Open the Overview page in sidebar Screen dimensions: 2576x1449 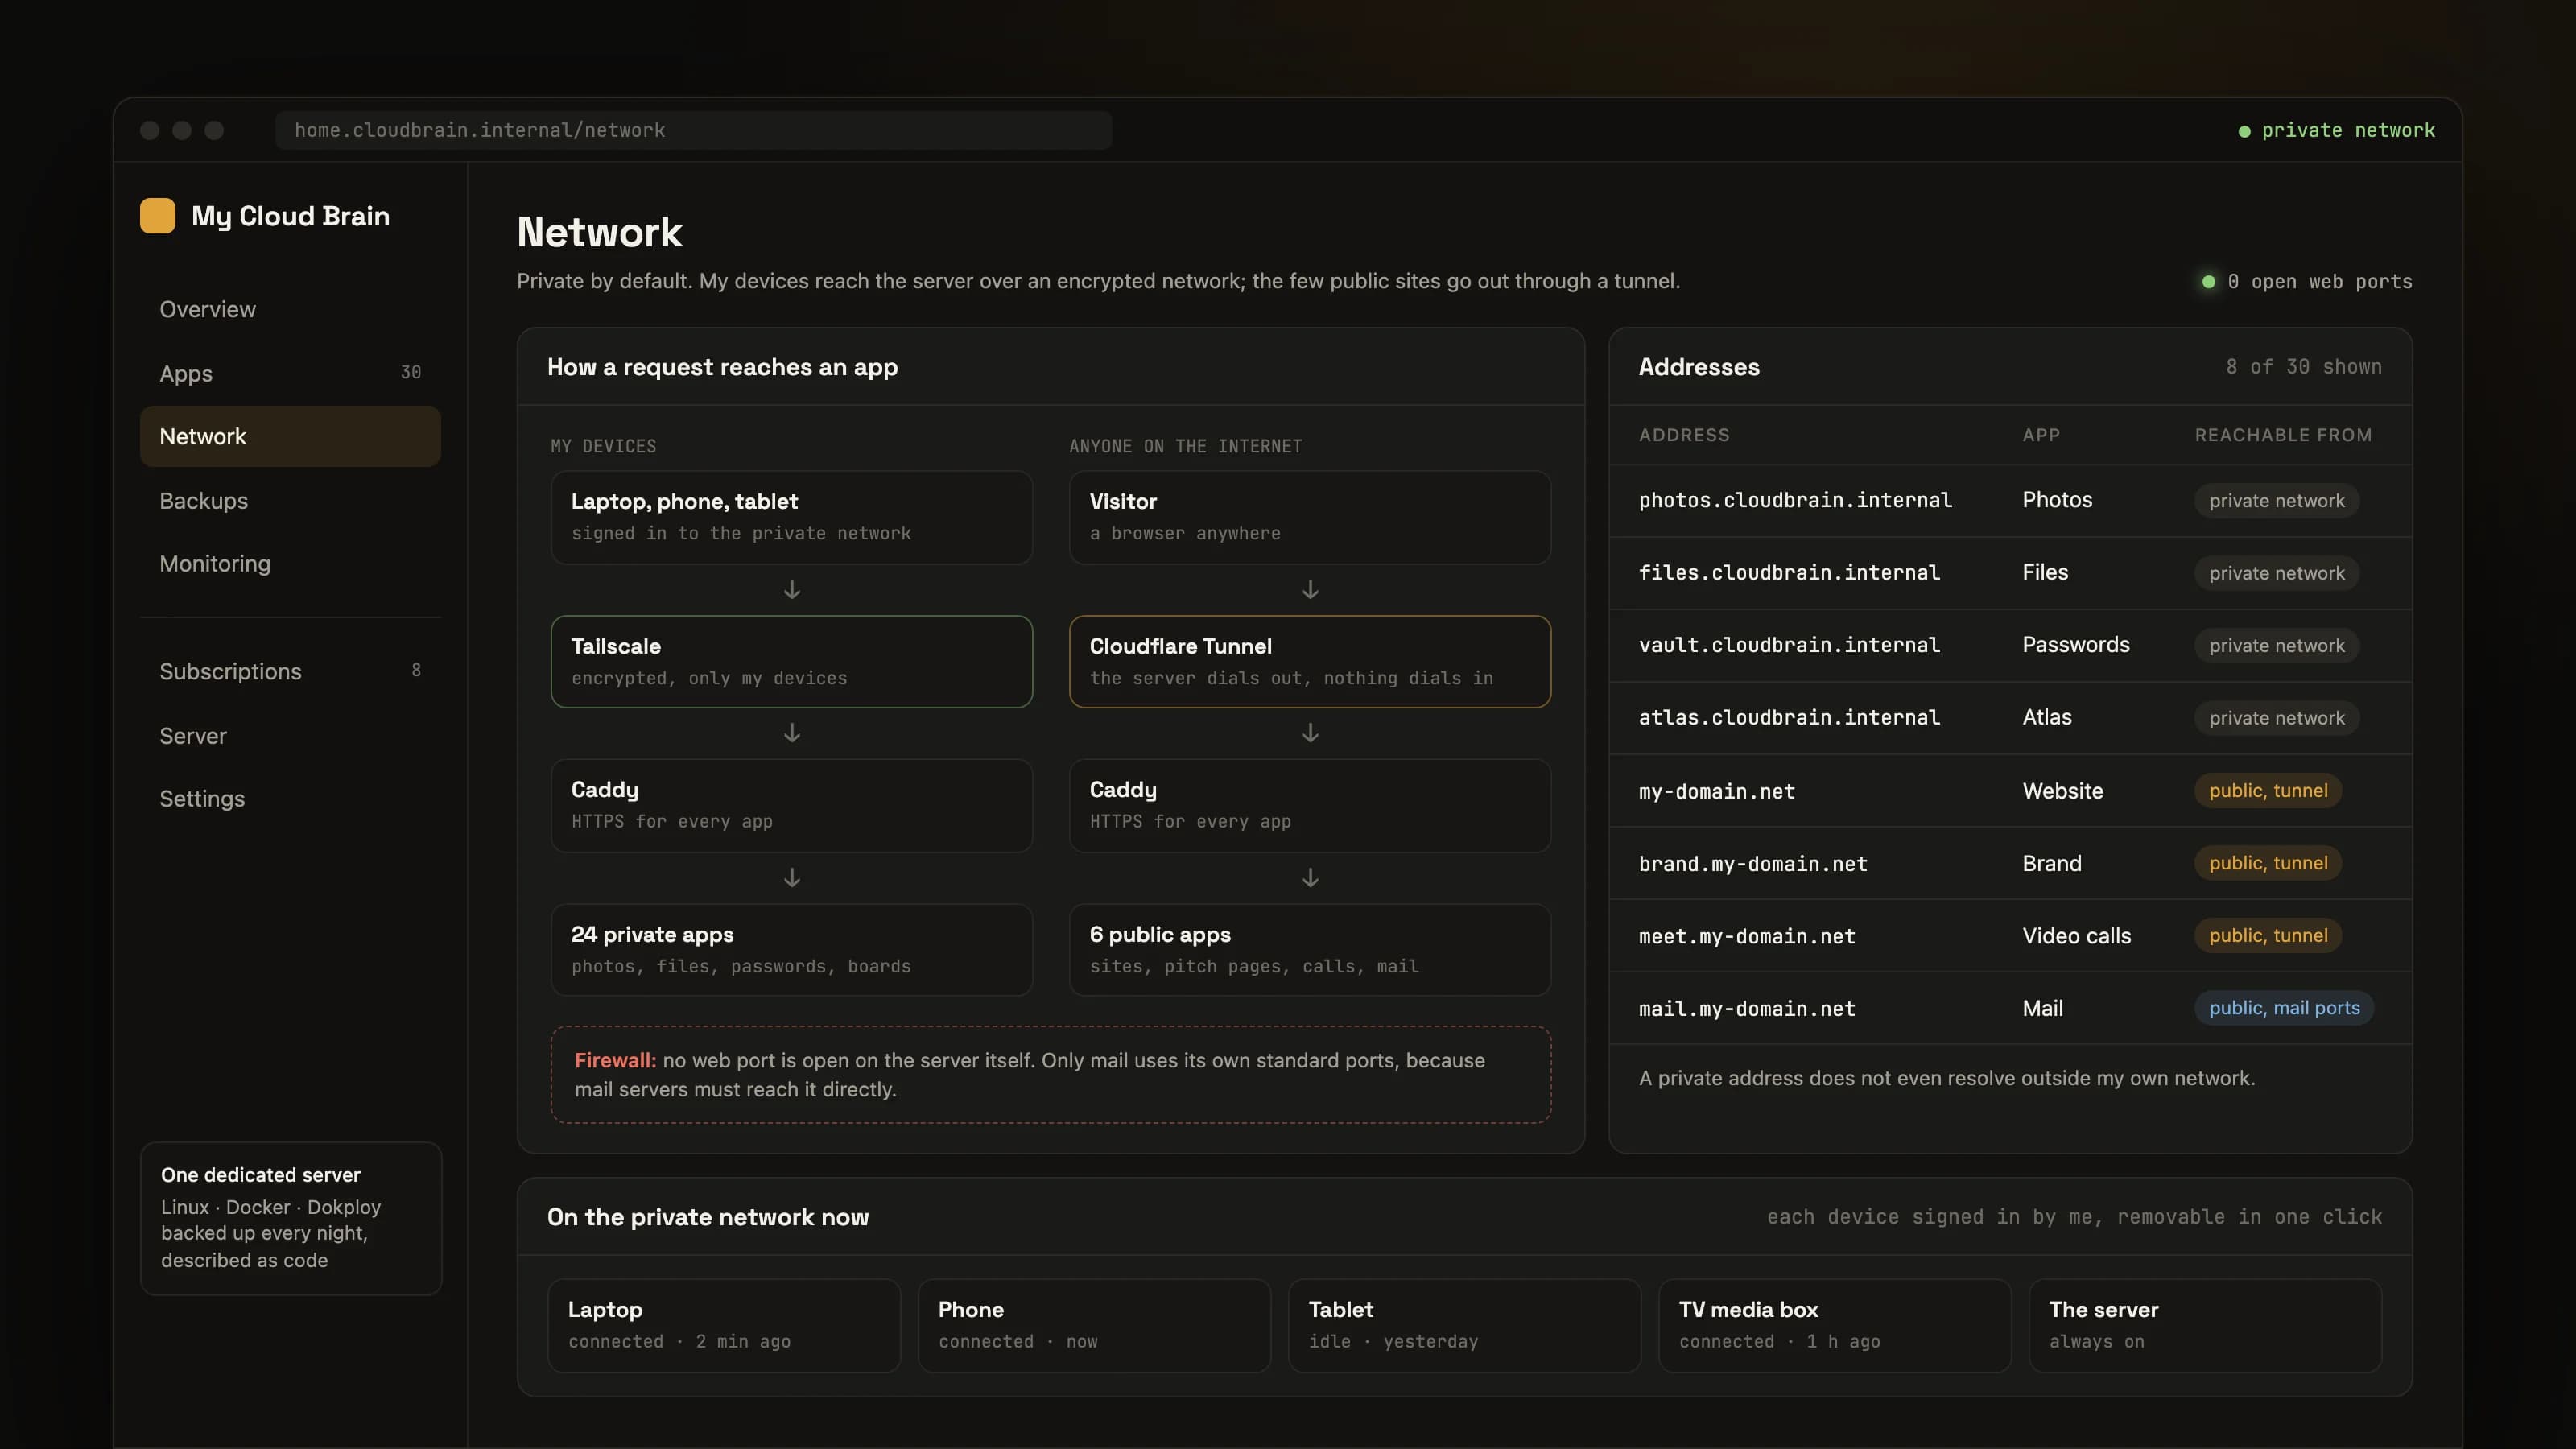[290, 309]
